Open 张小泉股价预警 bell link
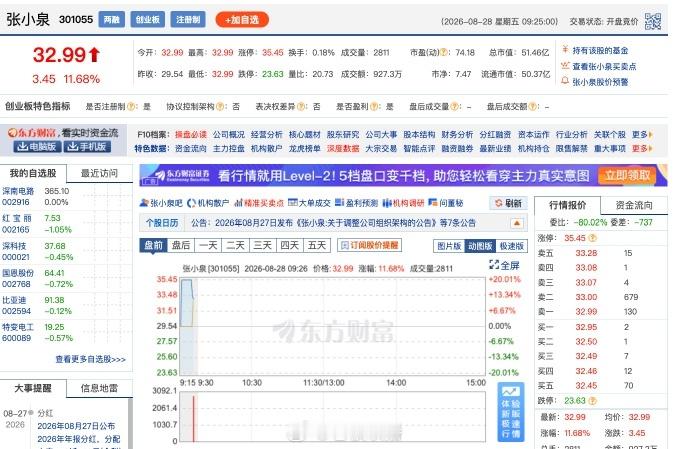Screen dimensions: 690x449 (600, 82)
